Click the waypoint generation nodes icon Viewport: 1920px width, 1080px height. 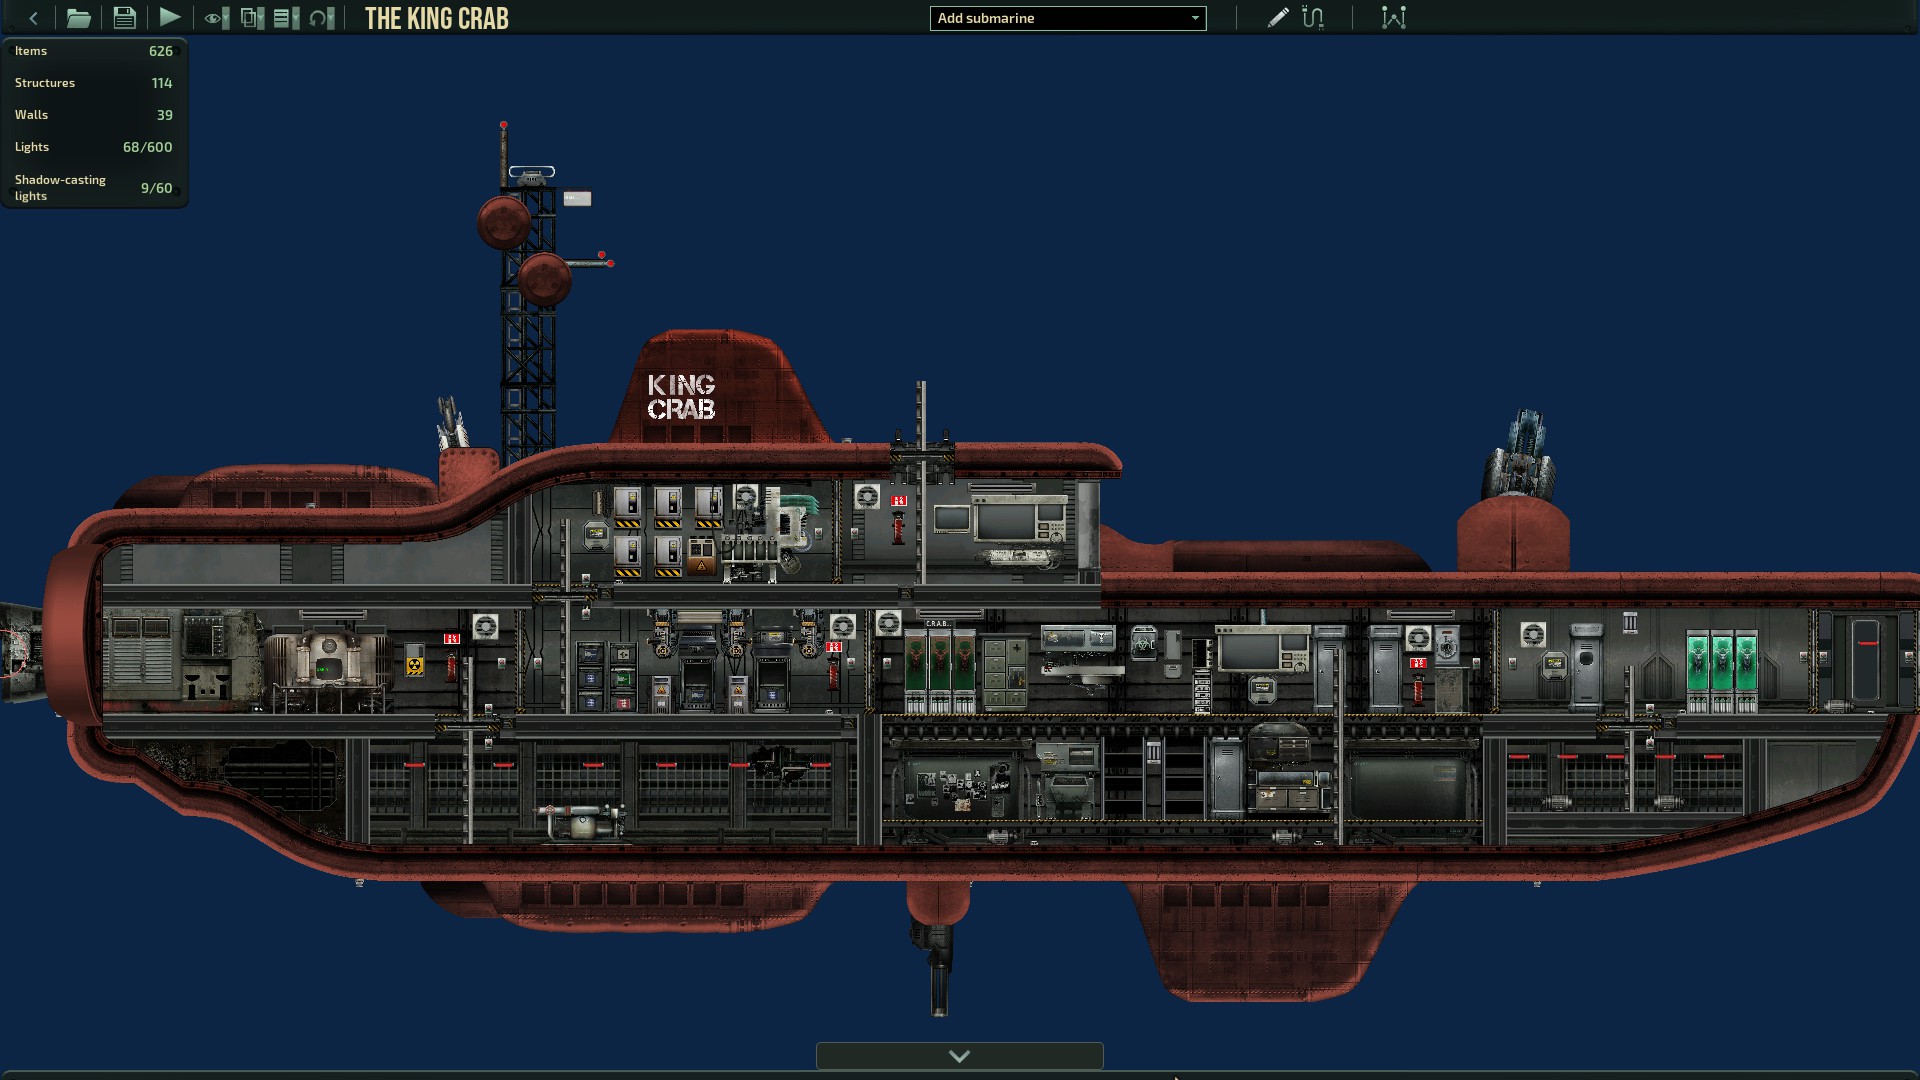point(1394,18)
